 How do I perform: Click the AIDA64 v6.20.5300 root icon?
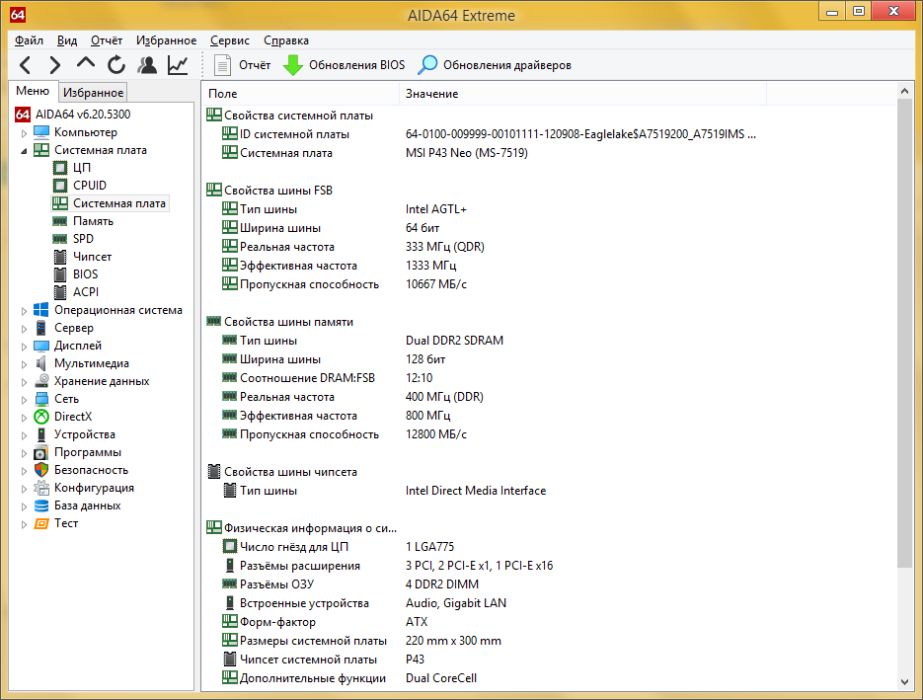[22, 114]
